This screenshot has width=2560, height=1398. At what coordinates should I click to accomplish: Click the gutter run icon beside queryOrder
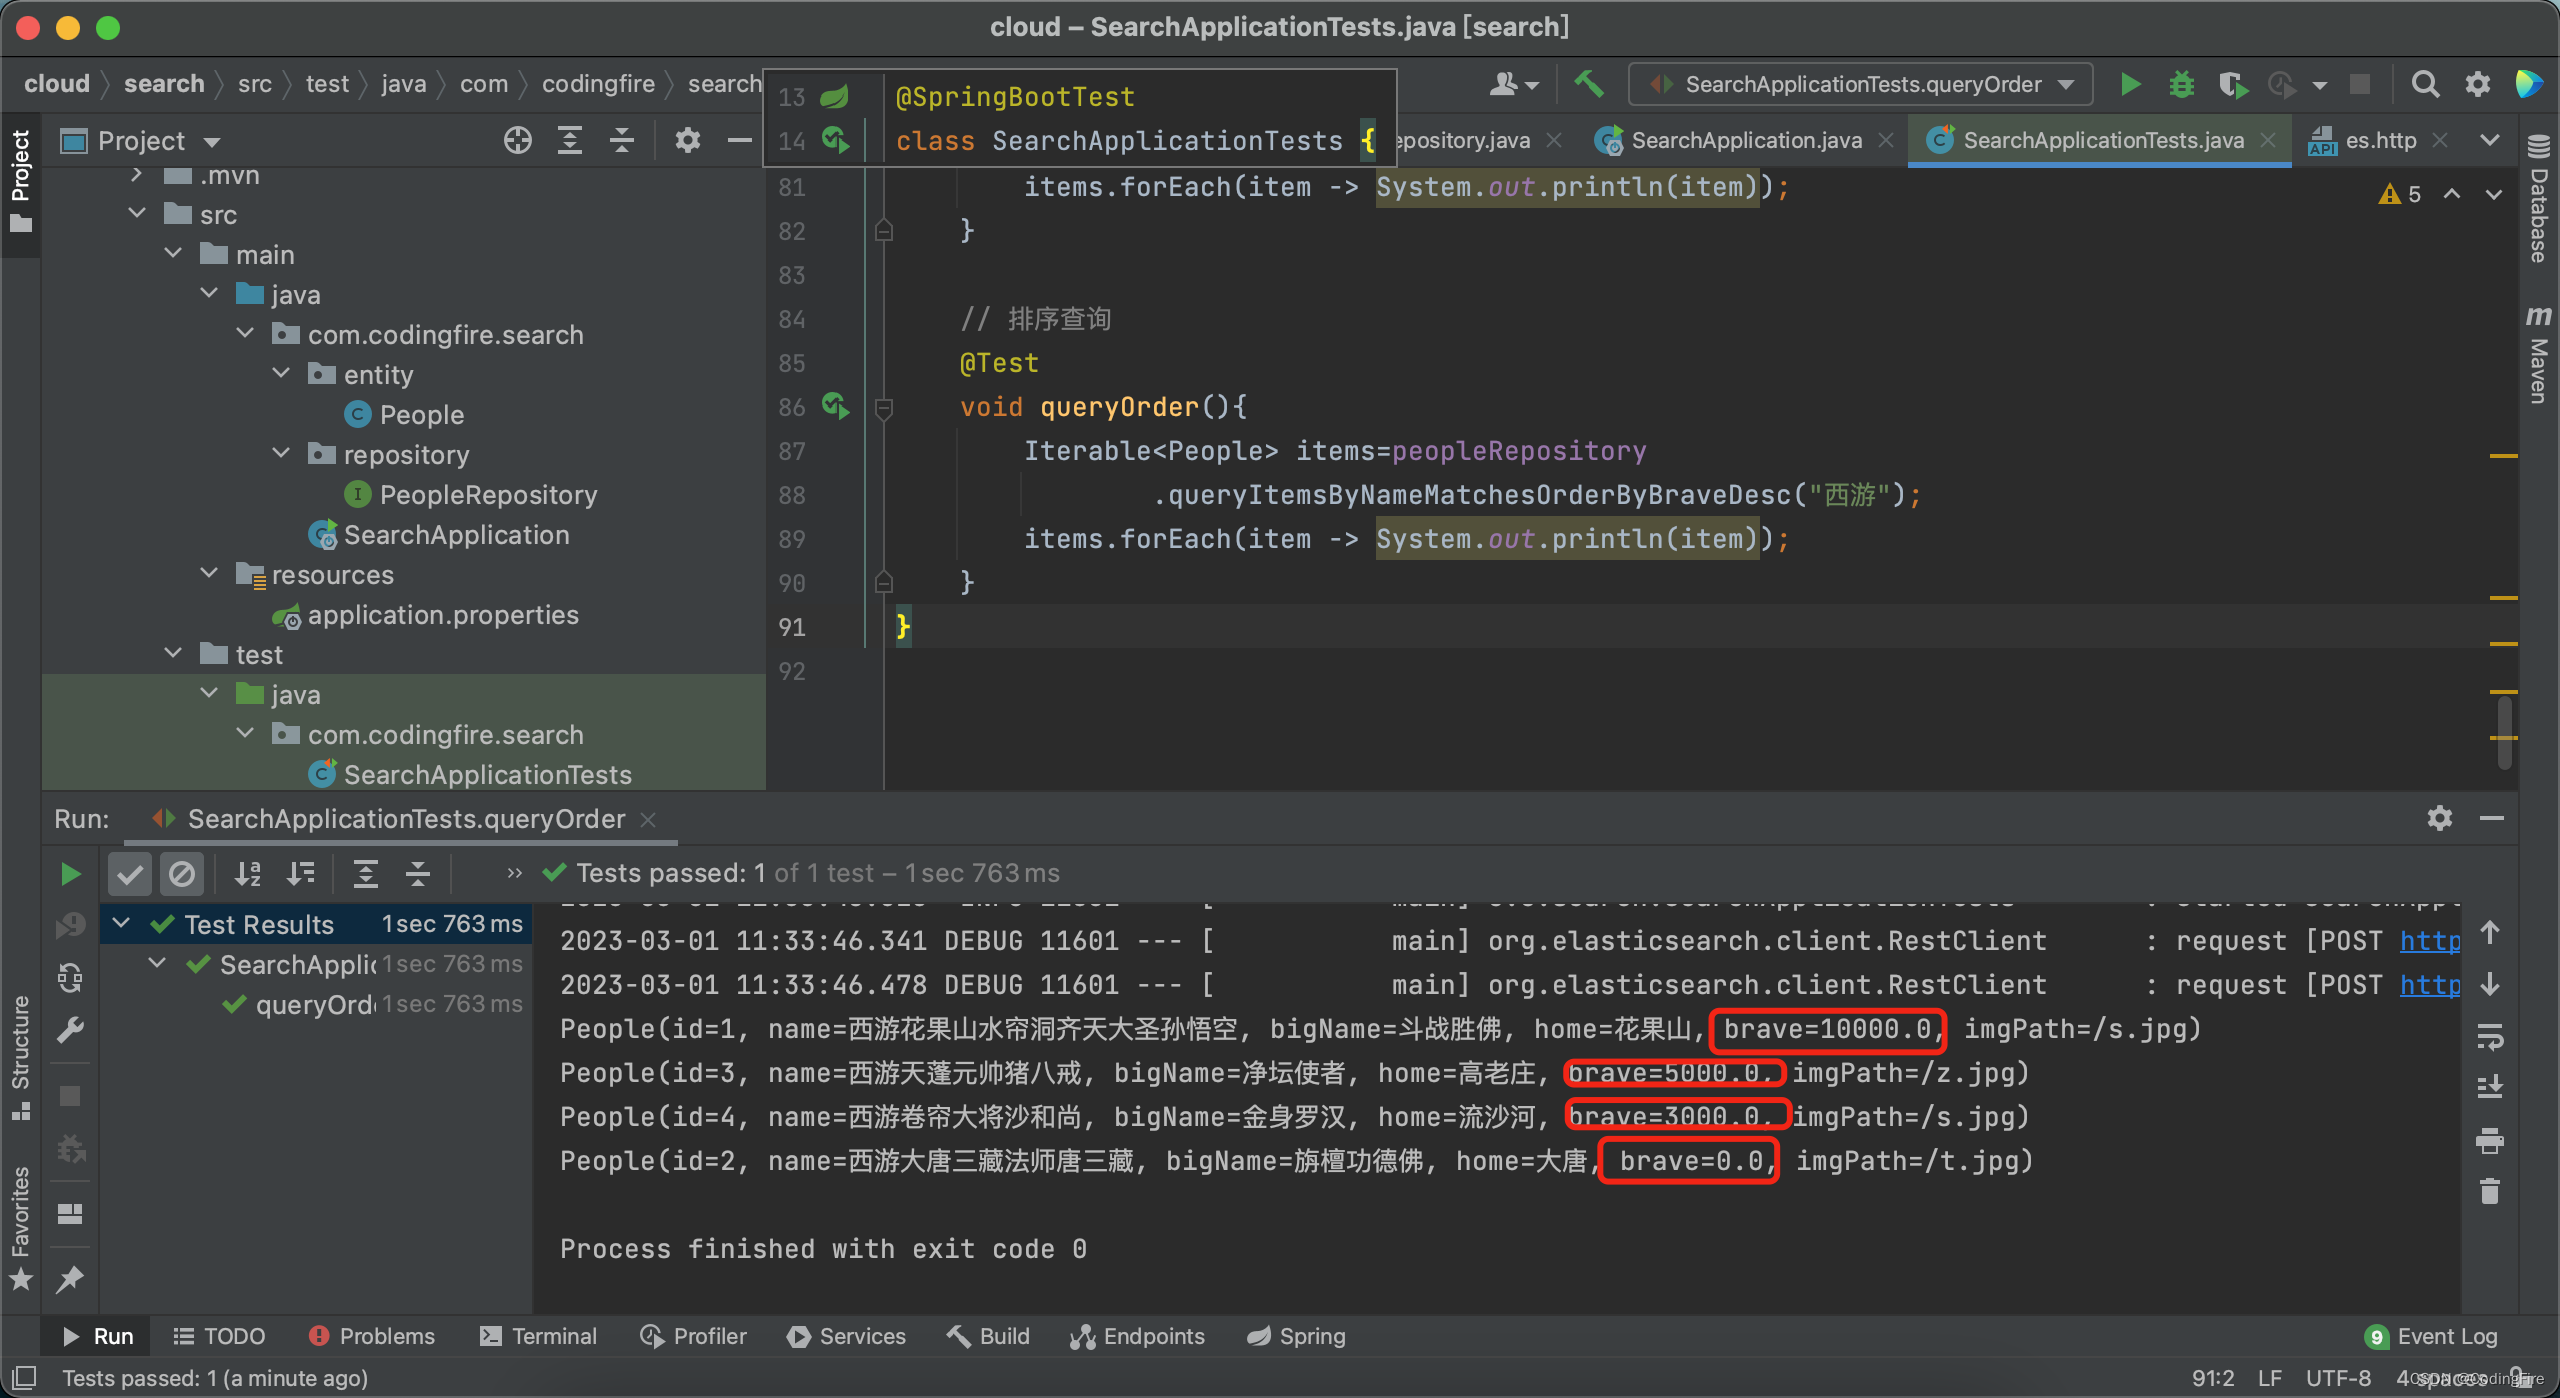(835, 406)
